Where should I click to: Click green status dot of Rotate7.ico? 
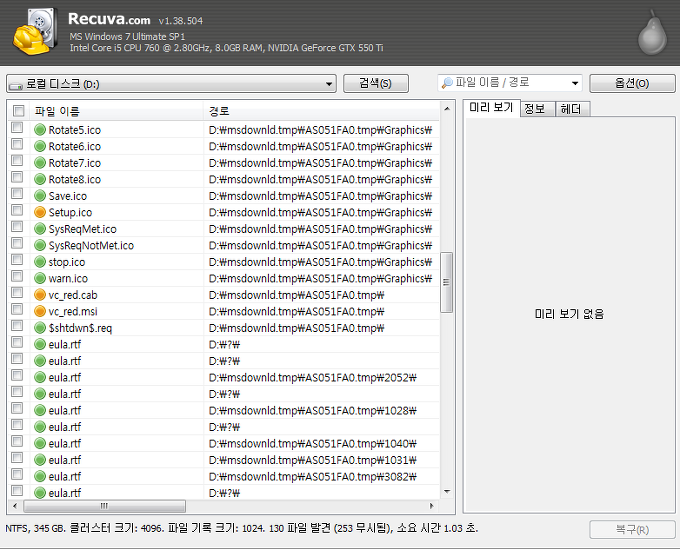(40, 163)
